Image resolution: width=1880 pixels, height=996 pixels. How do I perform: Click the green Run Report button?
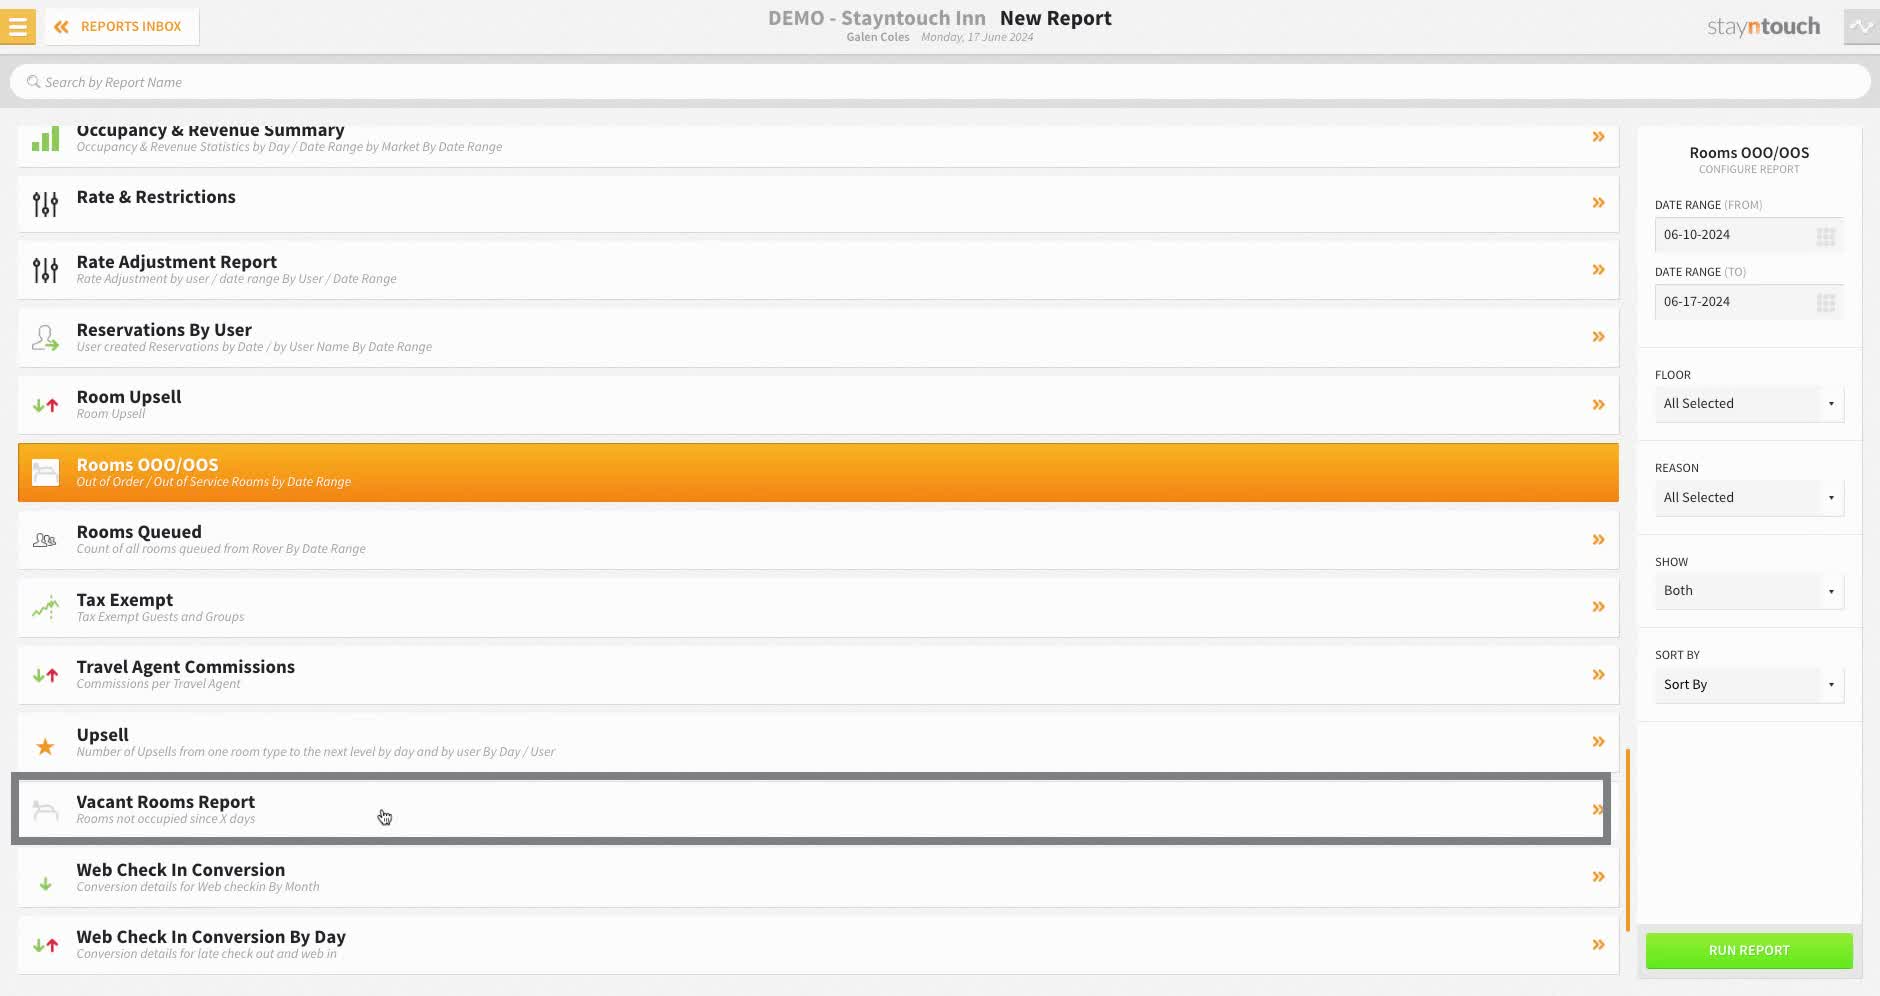[x=1749, y=950]
